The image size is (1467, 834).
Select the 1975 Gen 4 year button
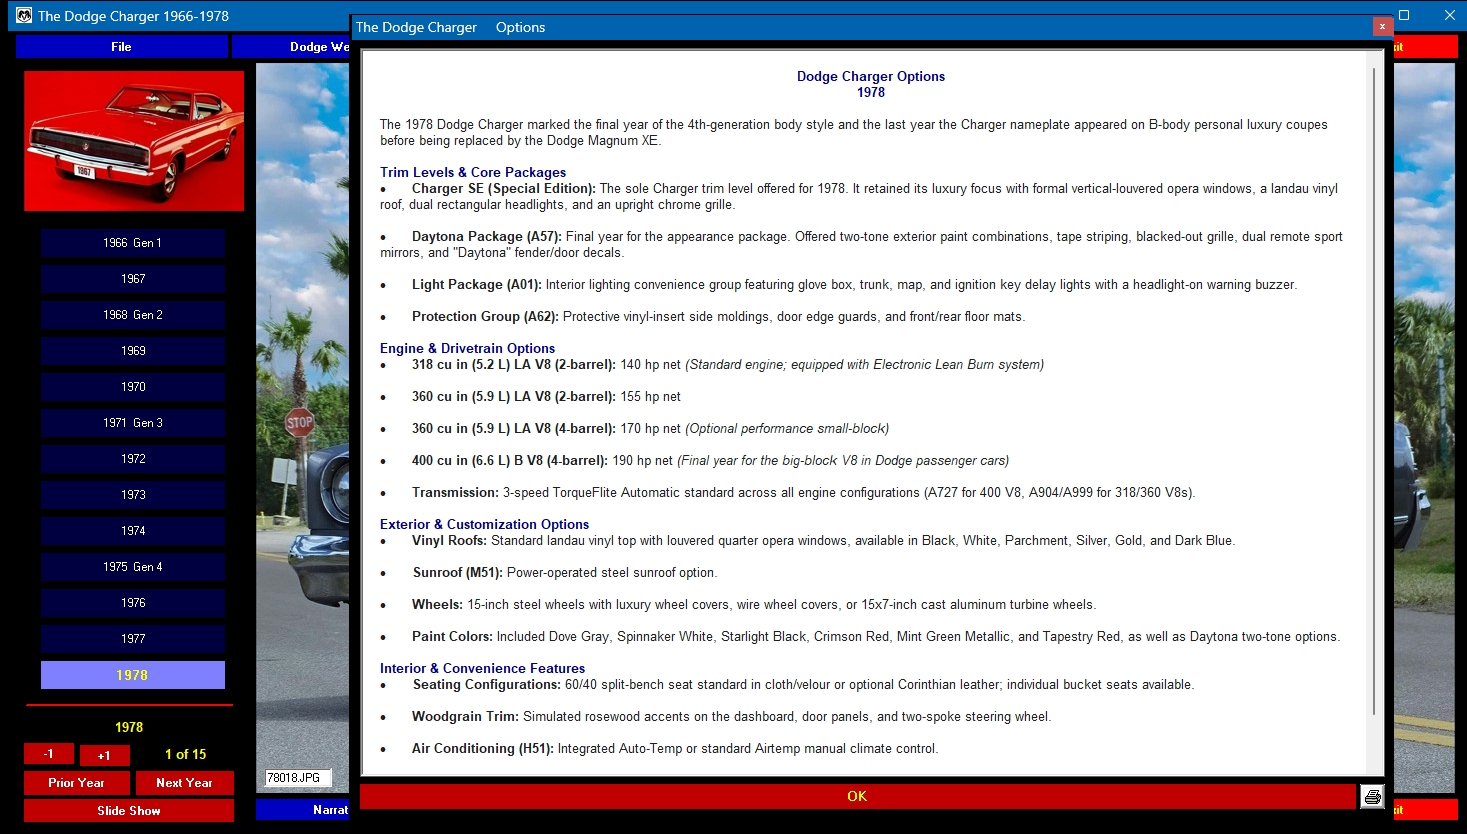pyautogui.click(x=133, y=567)
